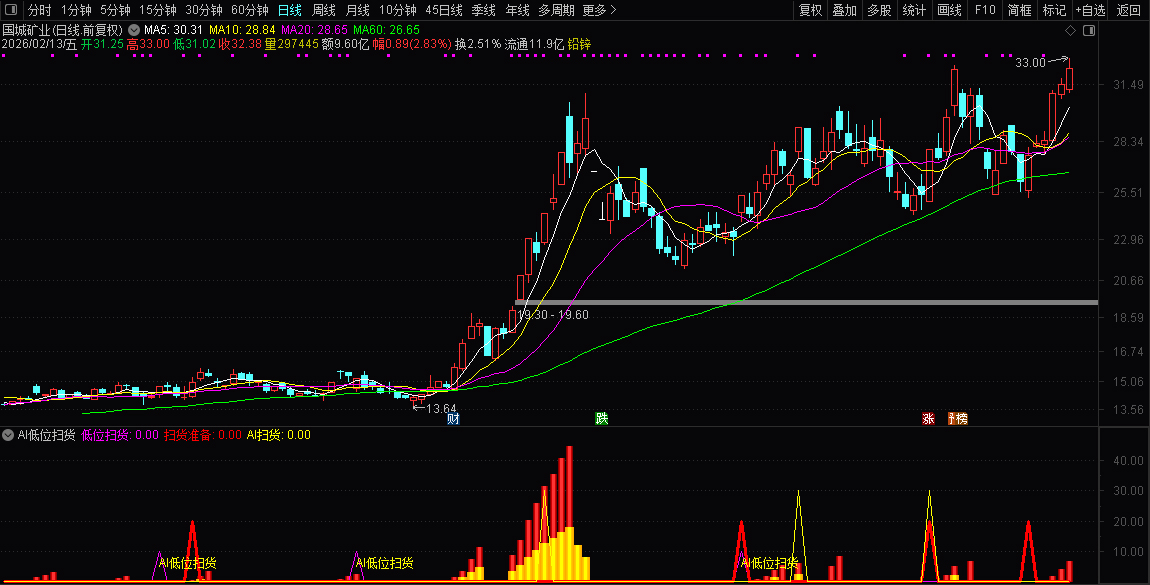This screenshot has width=1150, height=585.
Task: Click the 流通11.9亿 float value
Action: click(x=535, y=44)
